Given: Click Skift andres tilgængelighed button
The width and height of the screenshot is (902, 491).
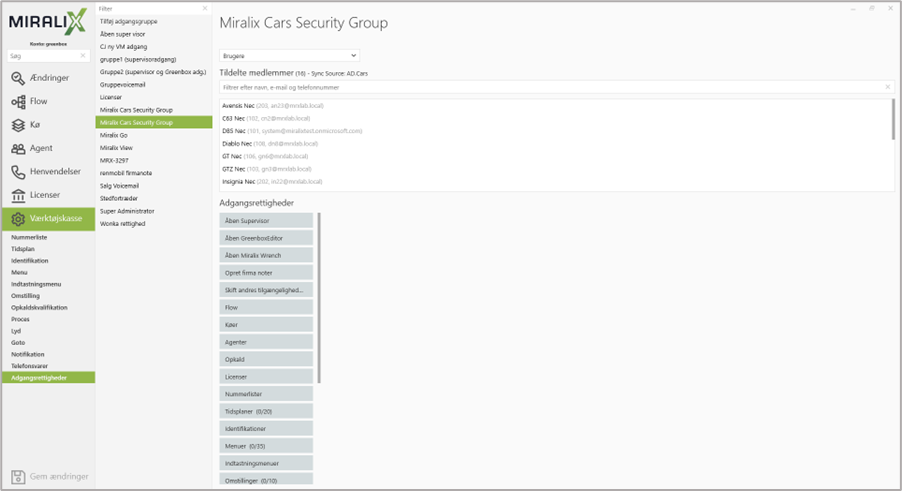Looking at the screenshot, I should (x=266, y=290).
